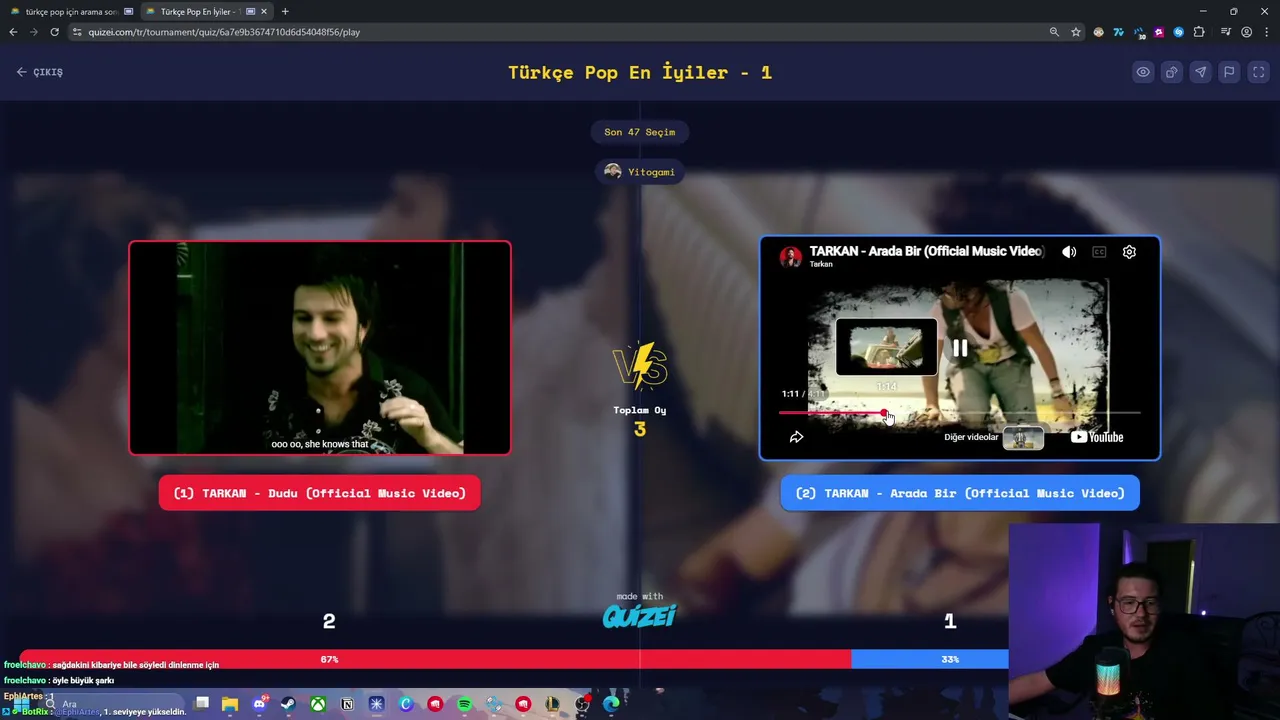
Task: Bookmark this page with star icon
Action: click(x=1076, y=32)
